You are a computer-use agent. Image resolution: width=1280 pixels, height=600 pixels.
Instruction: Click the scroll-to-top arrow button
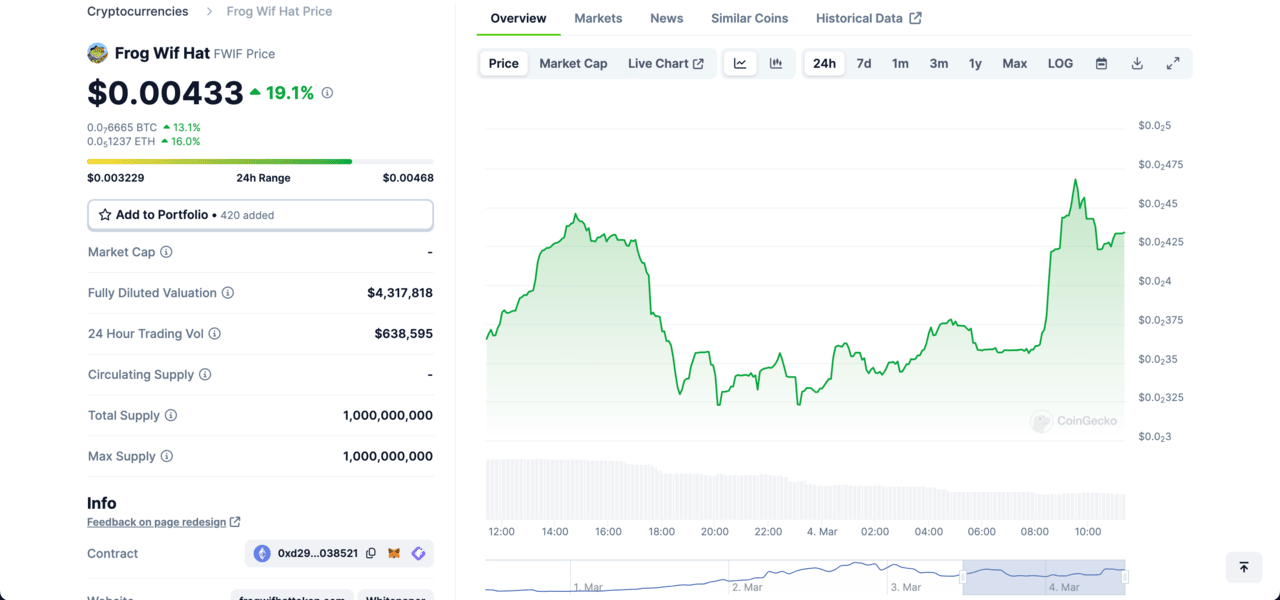coord(1244,567)
